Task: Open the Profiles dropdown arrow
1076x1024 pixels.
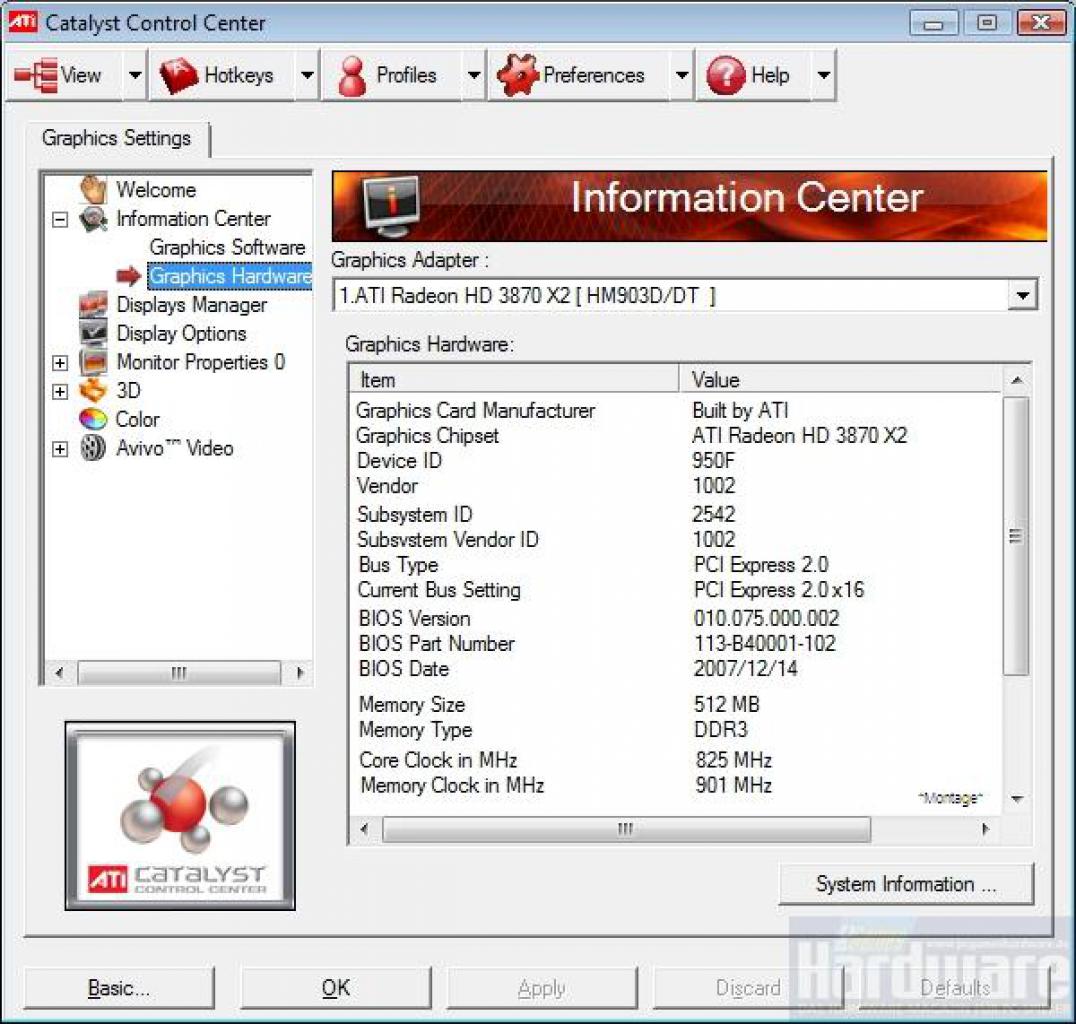Action: click(x=473, y=75)
